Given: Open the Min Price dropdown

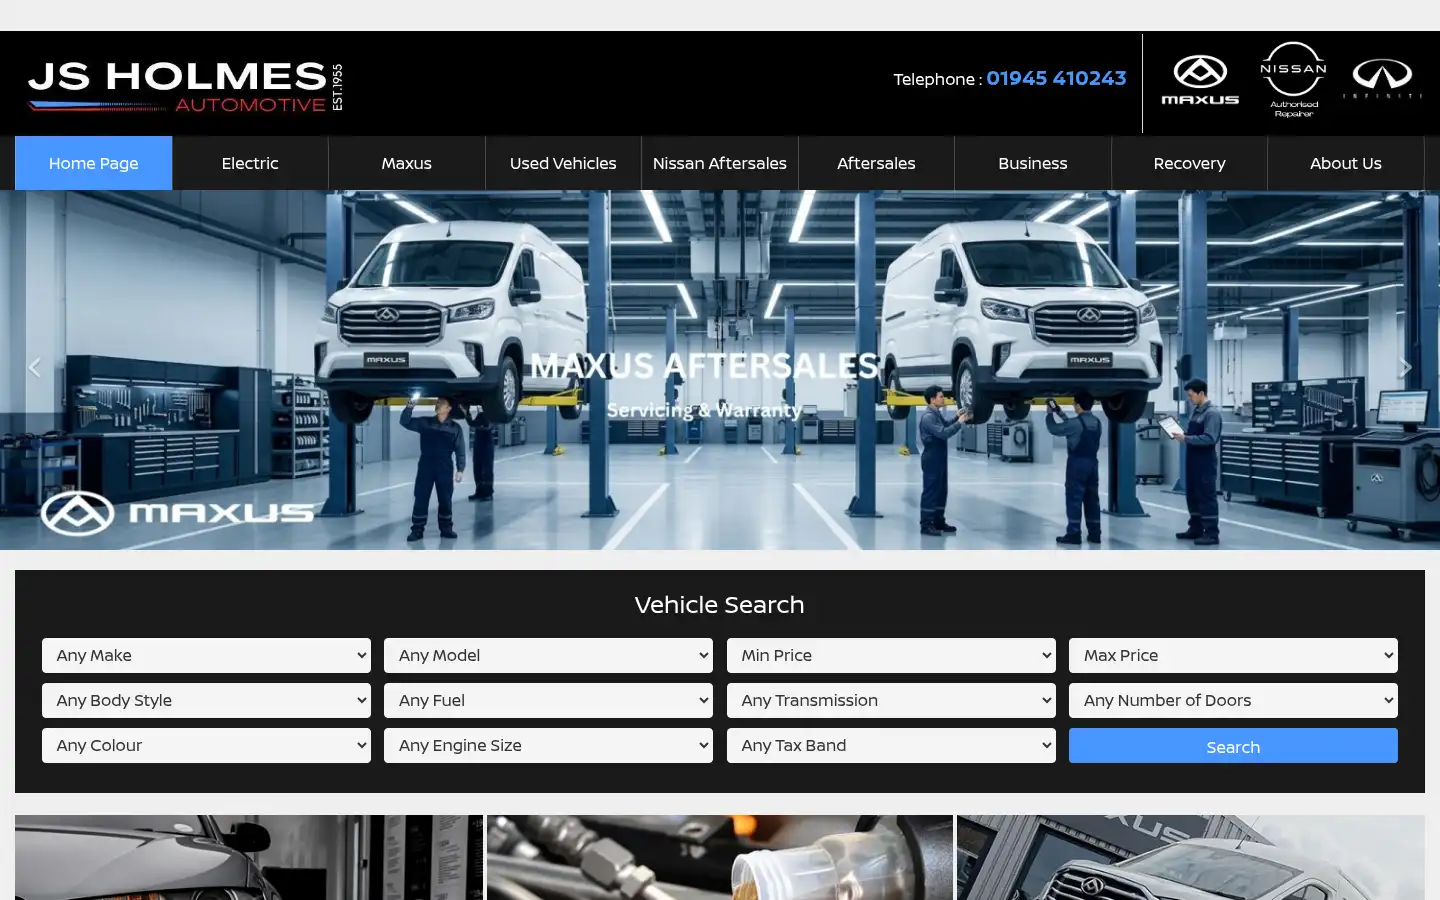Looking at the screenshot, I should pyautogui.click(x=891, y=656).
